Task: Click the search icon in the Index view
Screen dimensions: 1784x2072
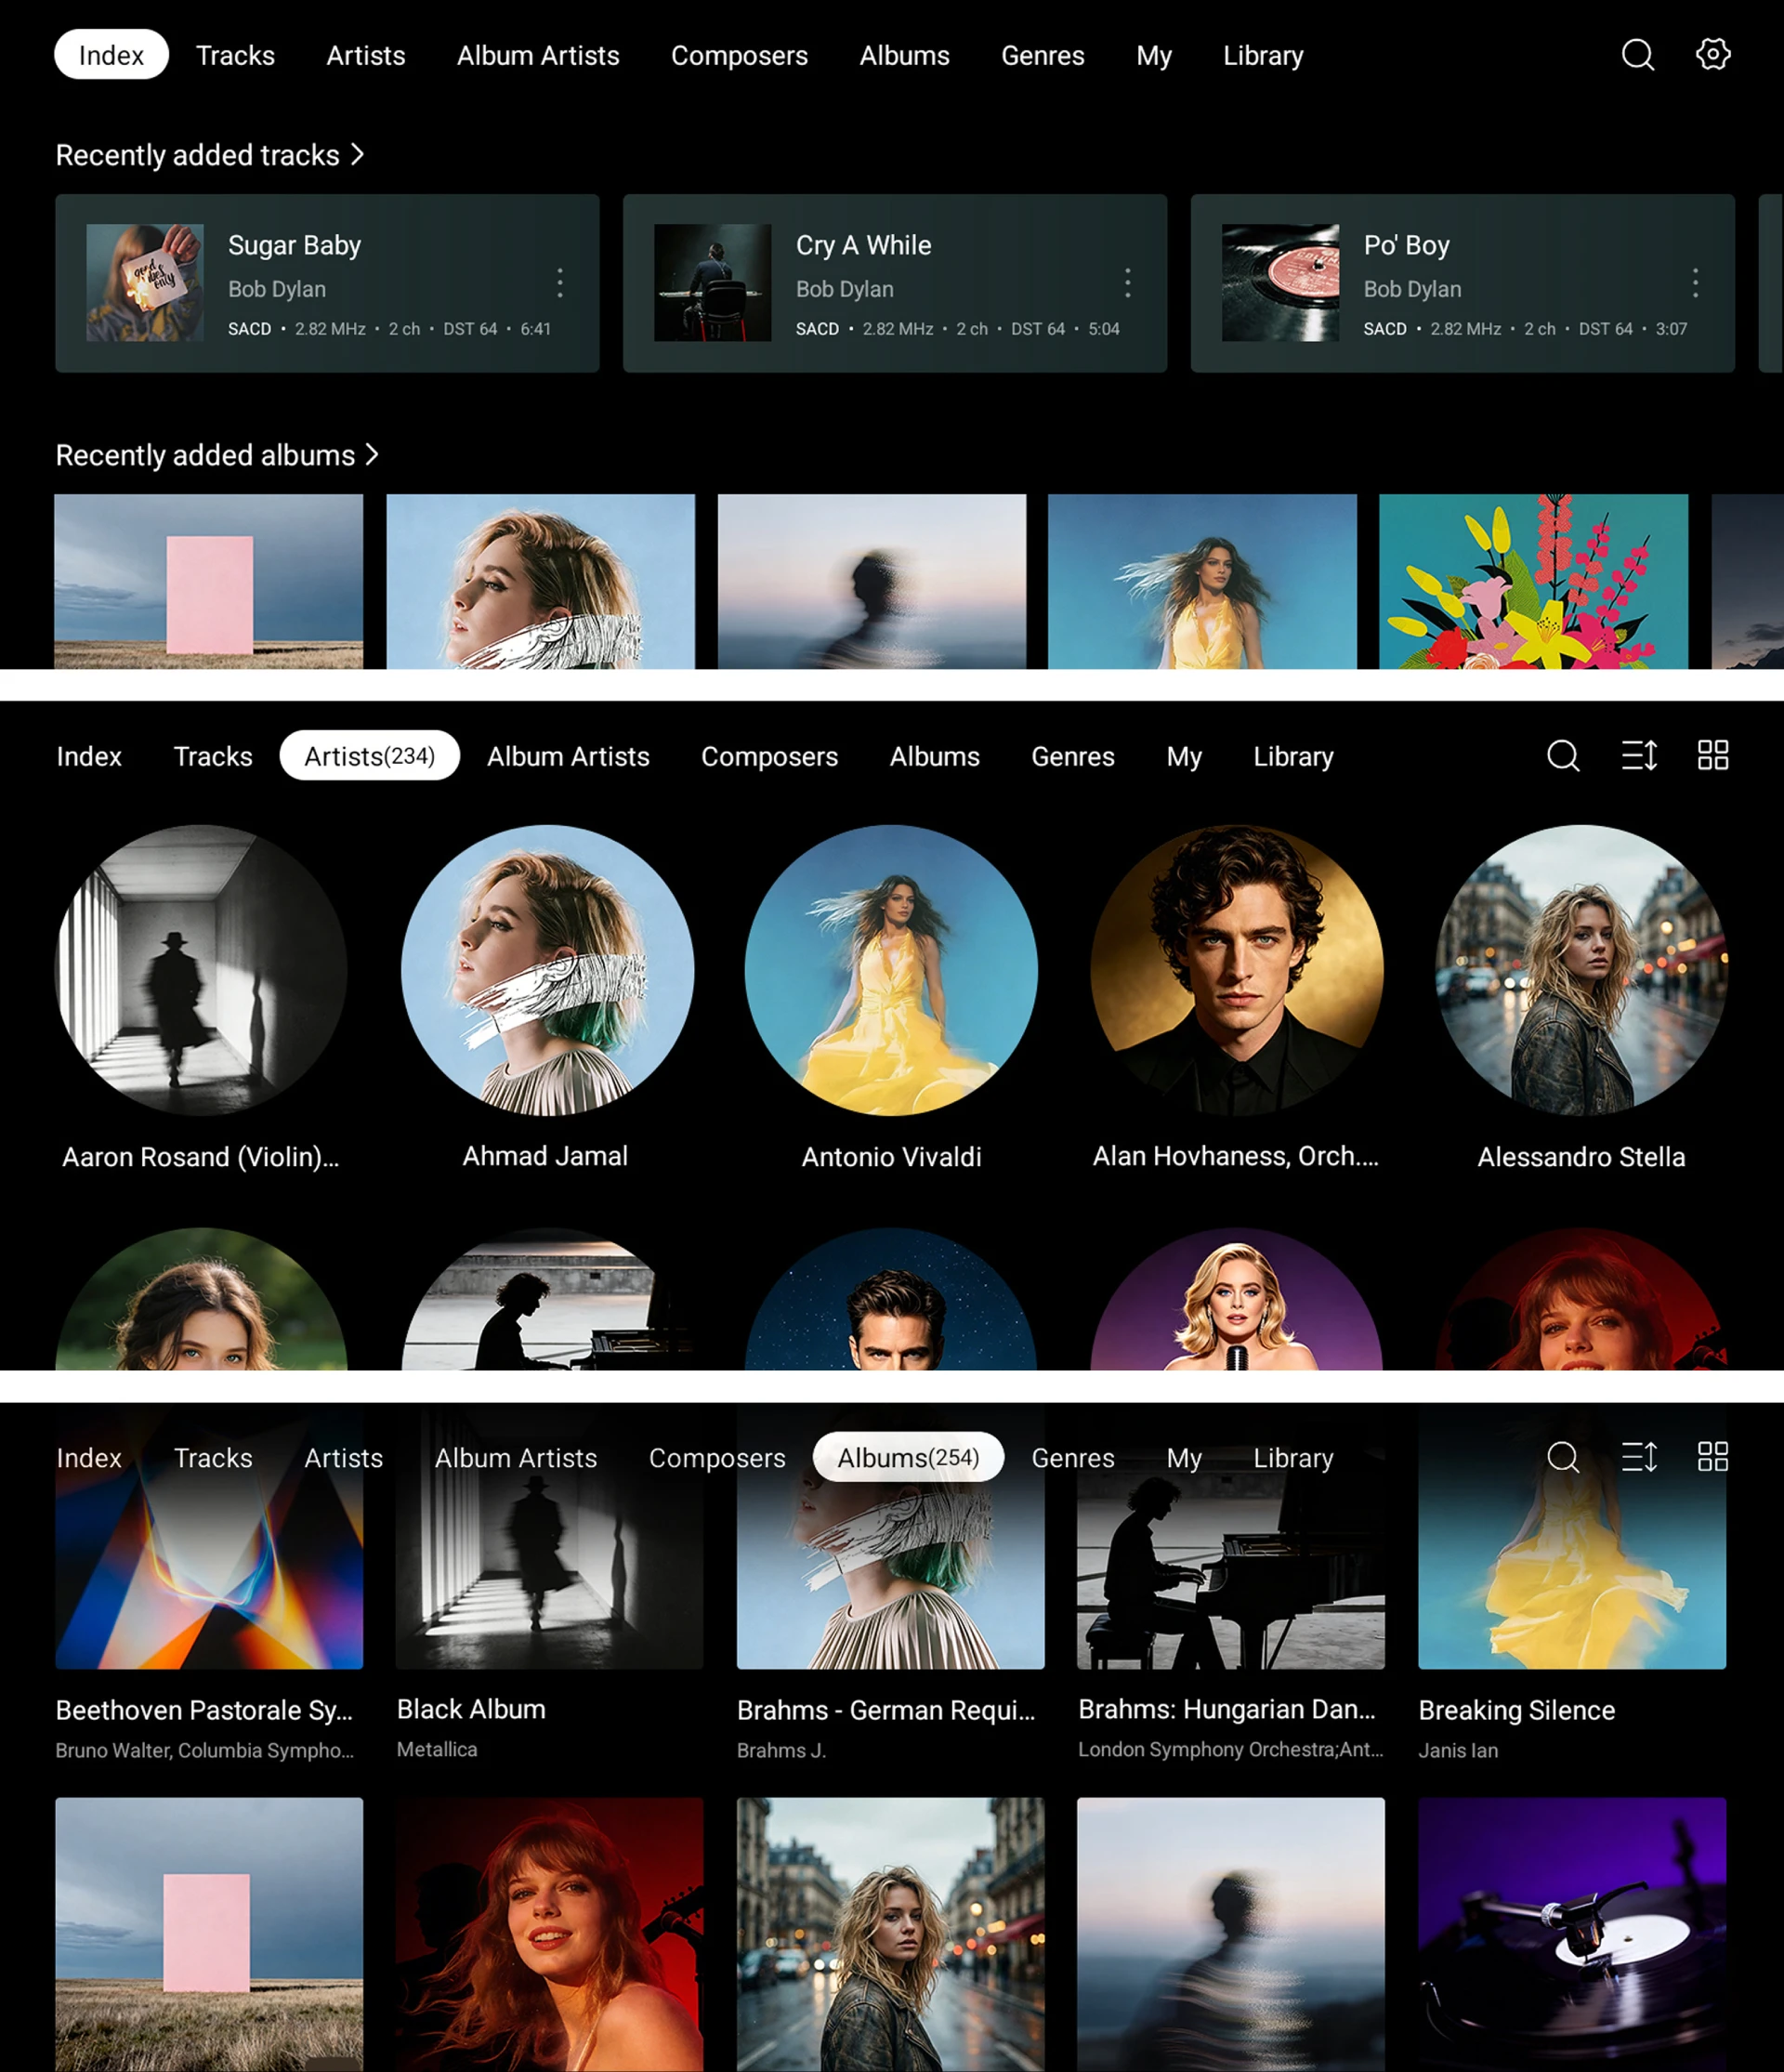Action: click(1637, 55)
